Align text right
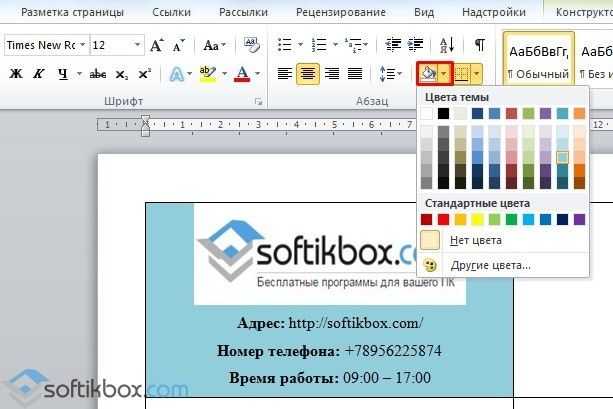This screenshot has width=613, height=409. point(332,74)
